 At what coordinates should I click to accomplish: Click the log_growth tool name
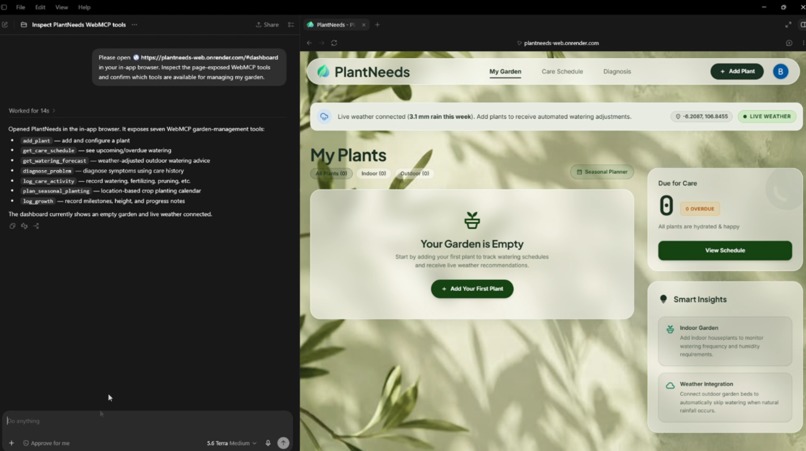(38, 201)
